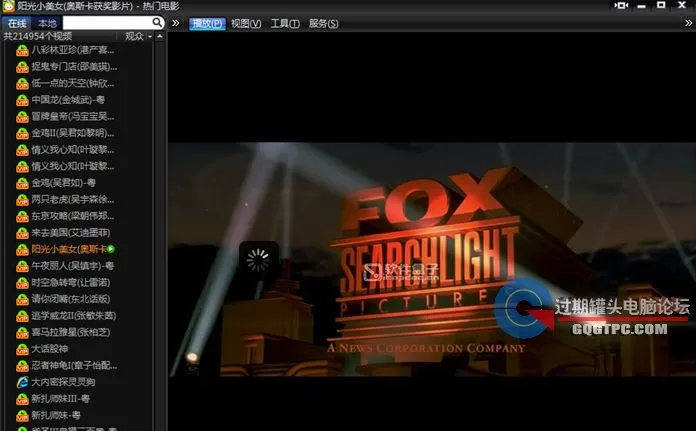This screenshot has height=431, width=696.
Task: Click the app logo in the title bar
Action: point(8,7)
